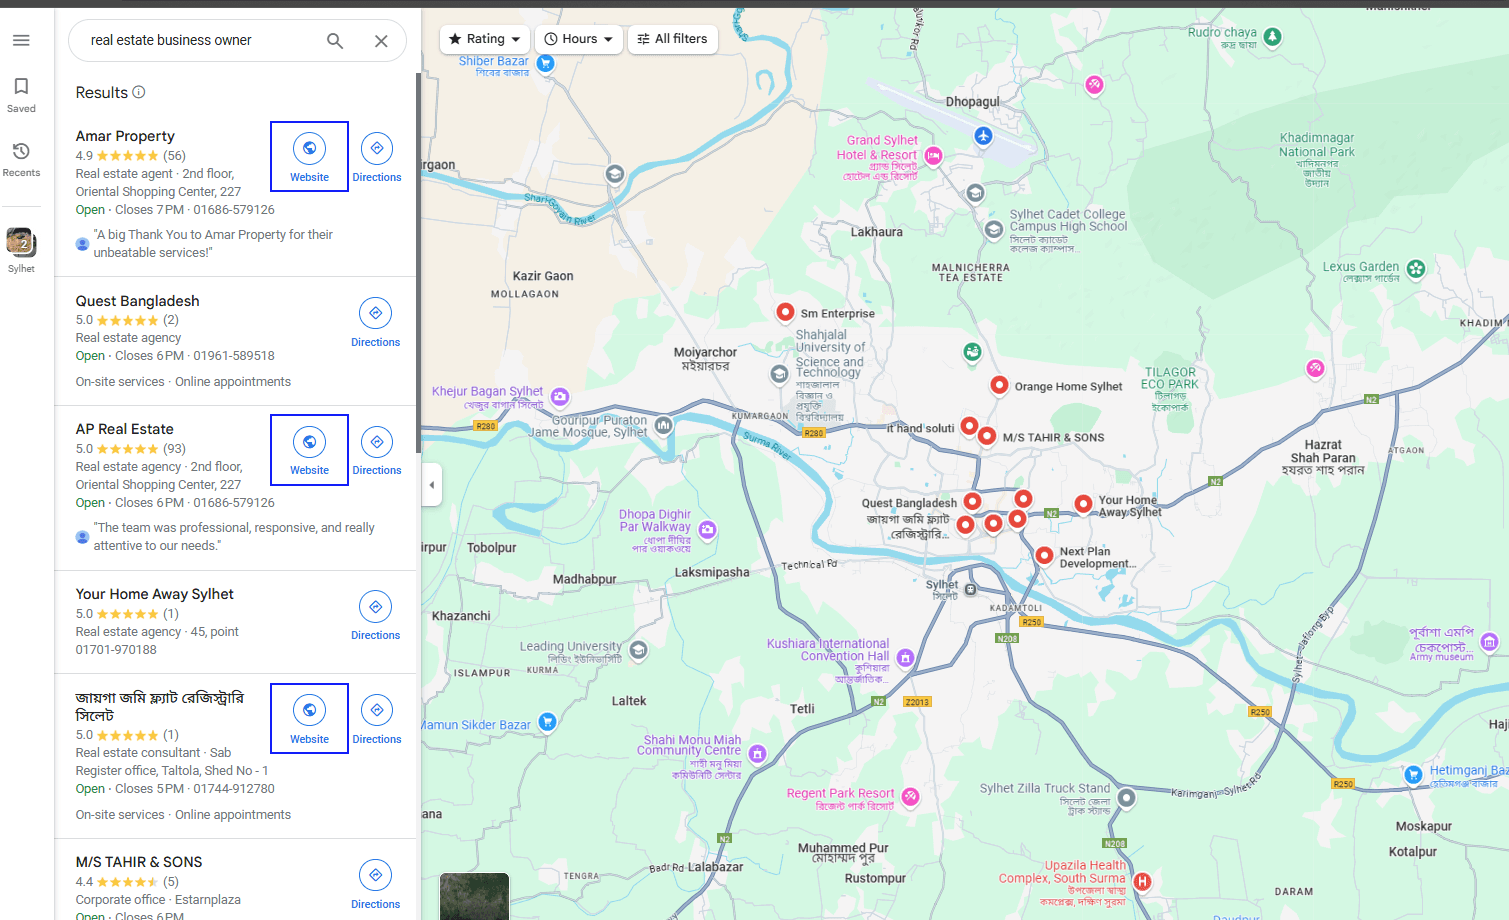Open AP Real Estate website

point(310,450)
